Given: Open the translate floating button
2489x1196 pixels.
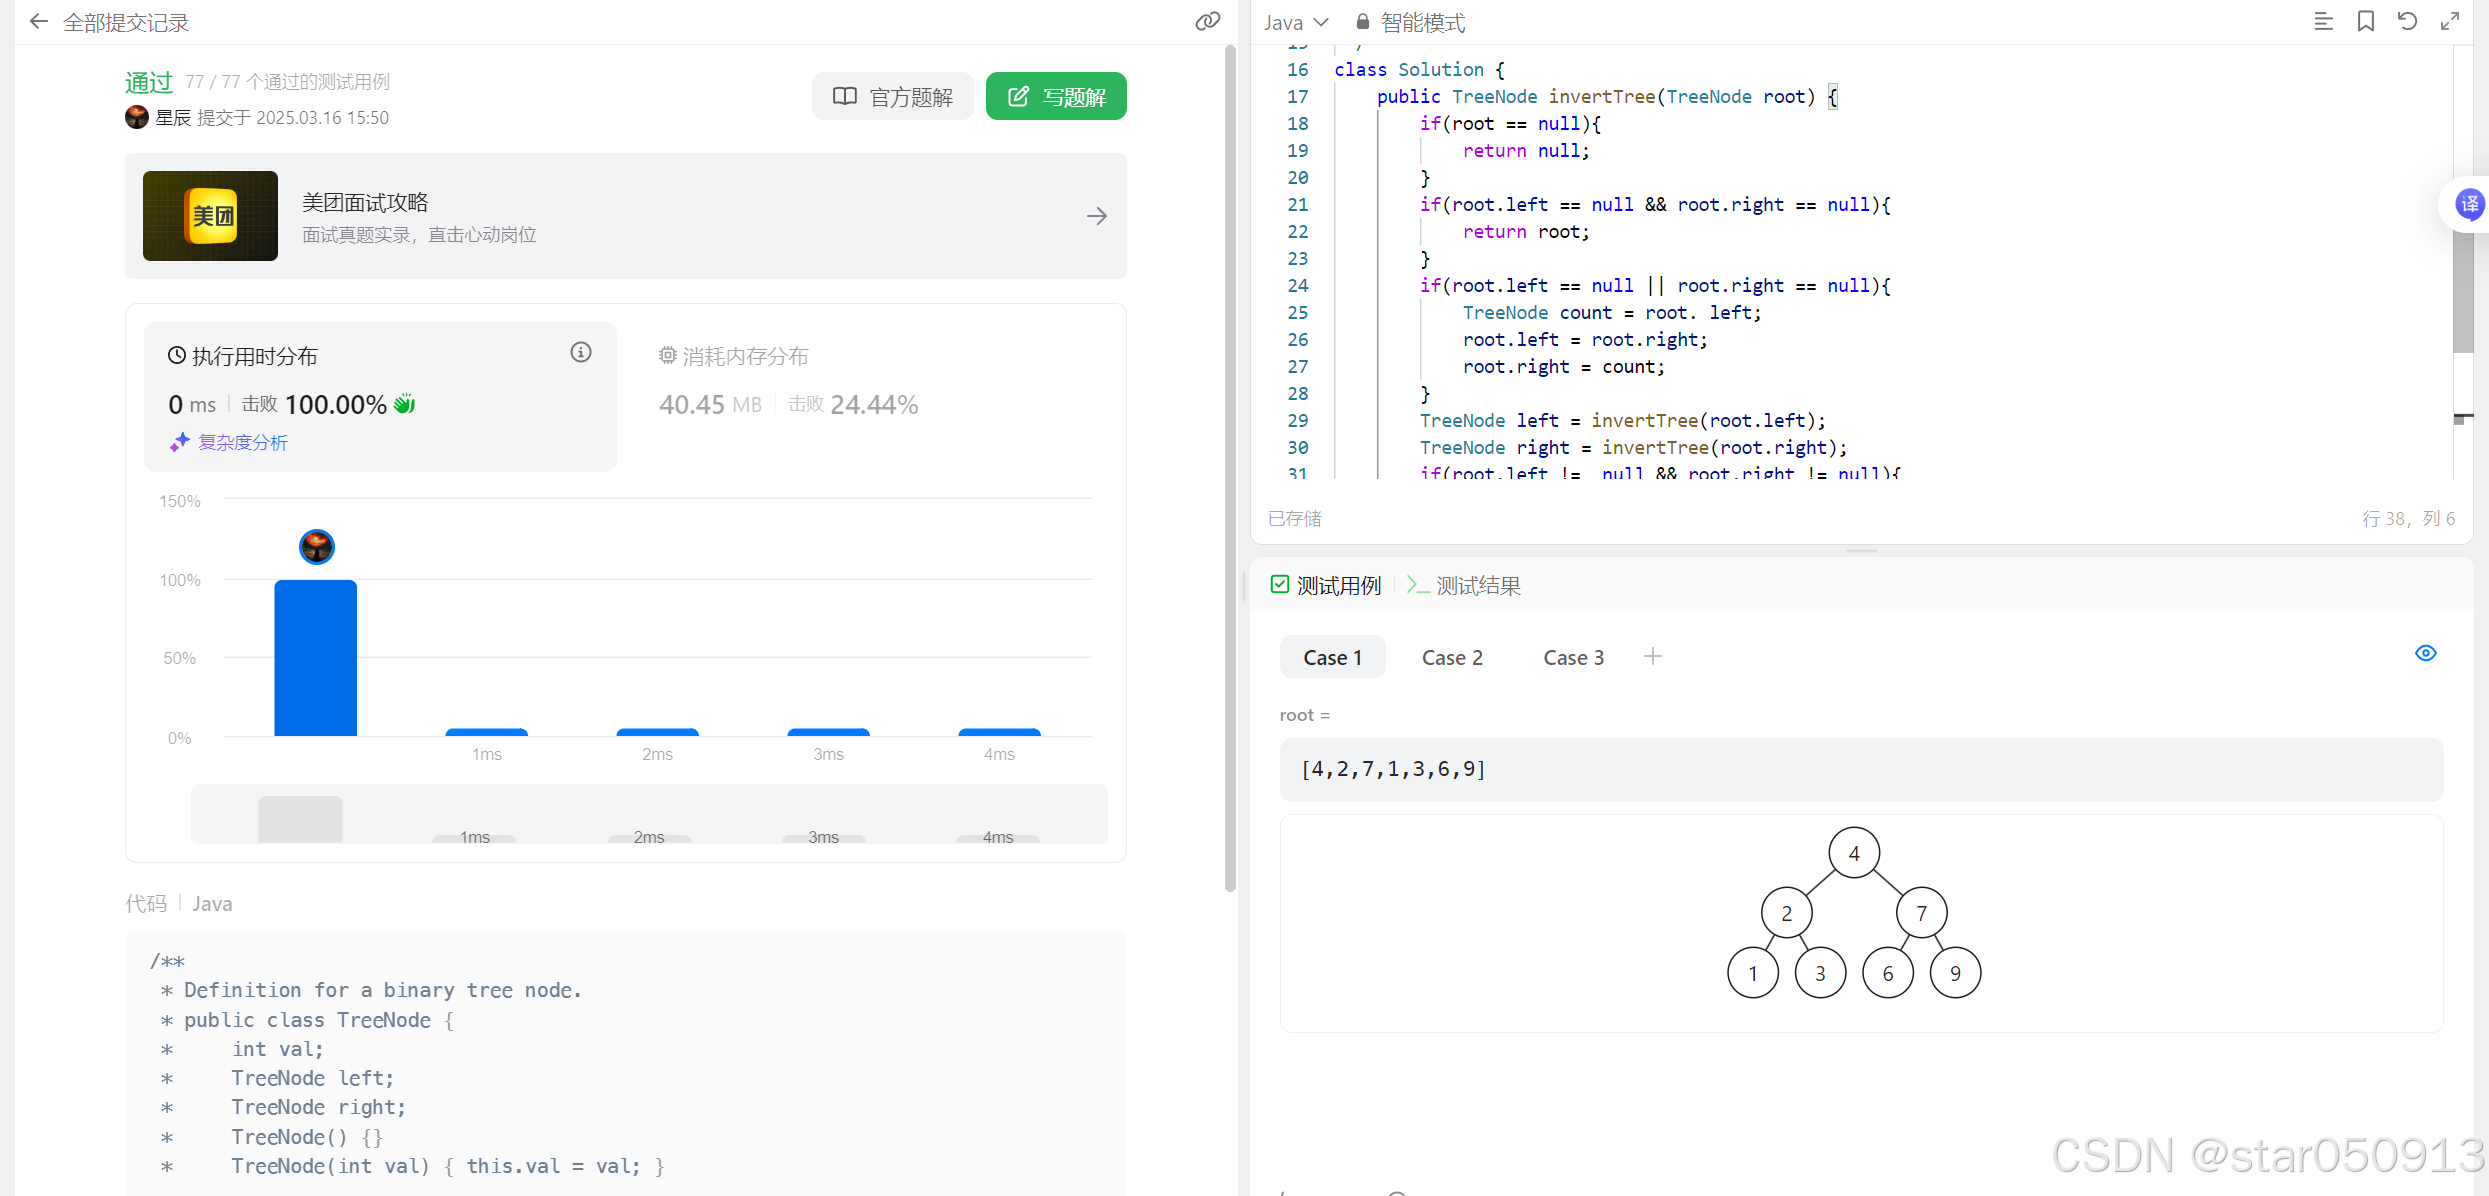Looking at the screenshot, I should point(2469,205).
